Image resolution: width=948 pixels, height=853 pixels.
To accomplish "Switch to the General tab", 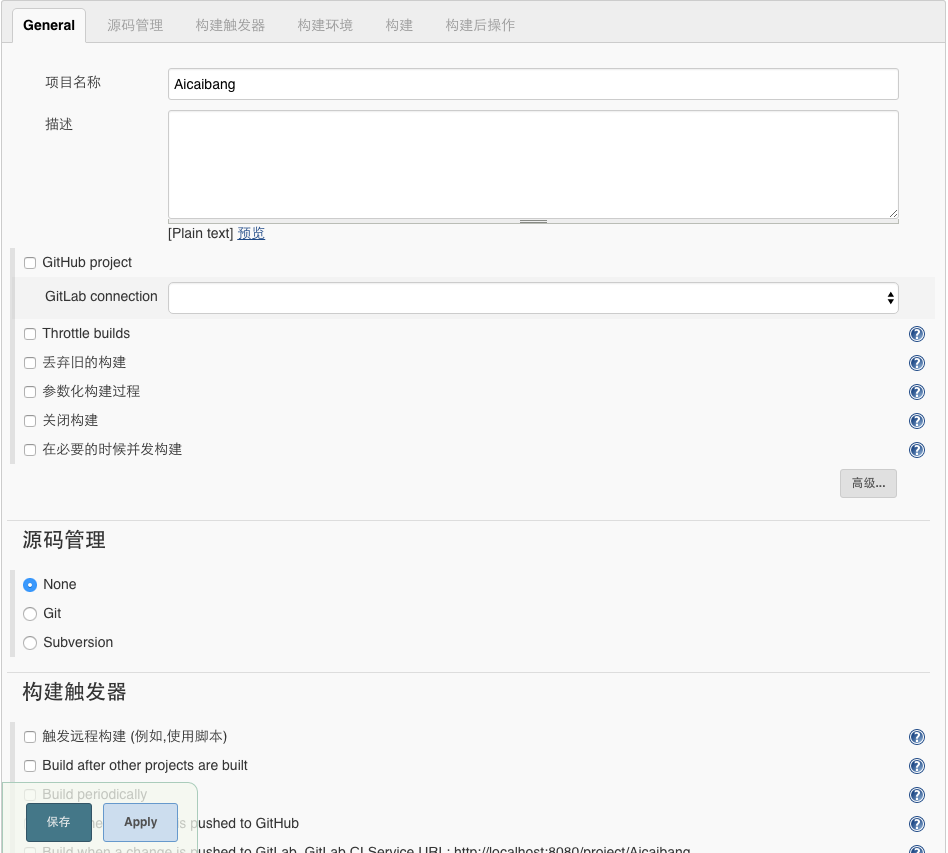I will pos(49,25).
